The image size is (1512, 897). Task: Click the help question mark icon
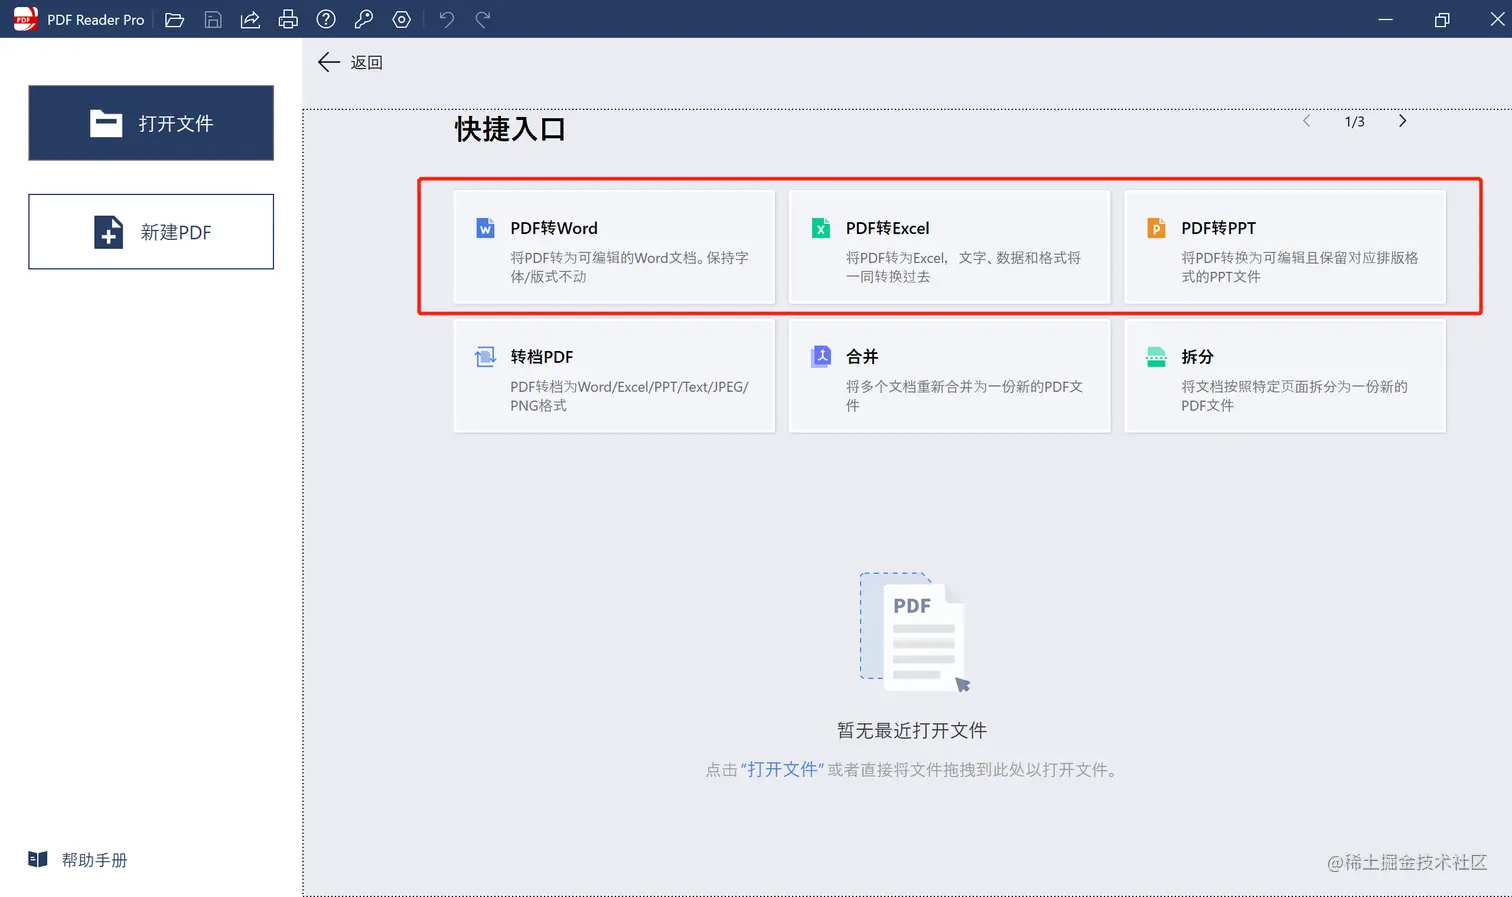tap(325, 19)
